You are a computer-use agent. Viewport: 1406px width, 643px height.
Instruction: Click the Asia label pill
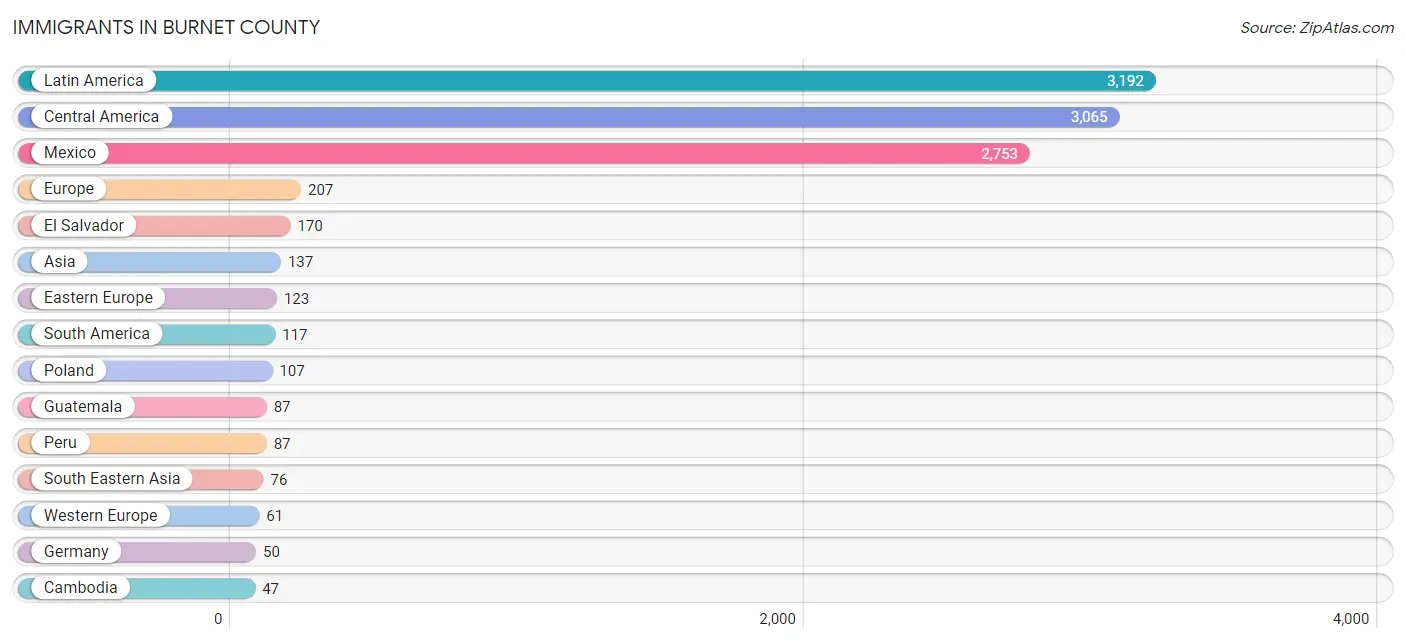coord(59,262)
